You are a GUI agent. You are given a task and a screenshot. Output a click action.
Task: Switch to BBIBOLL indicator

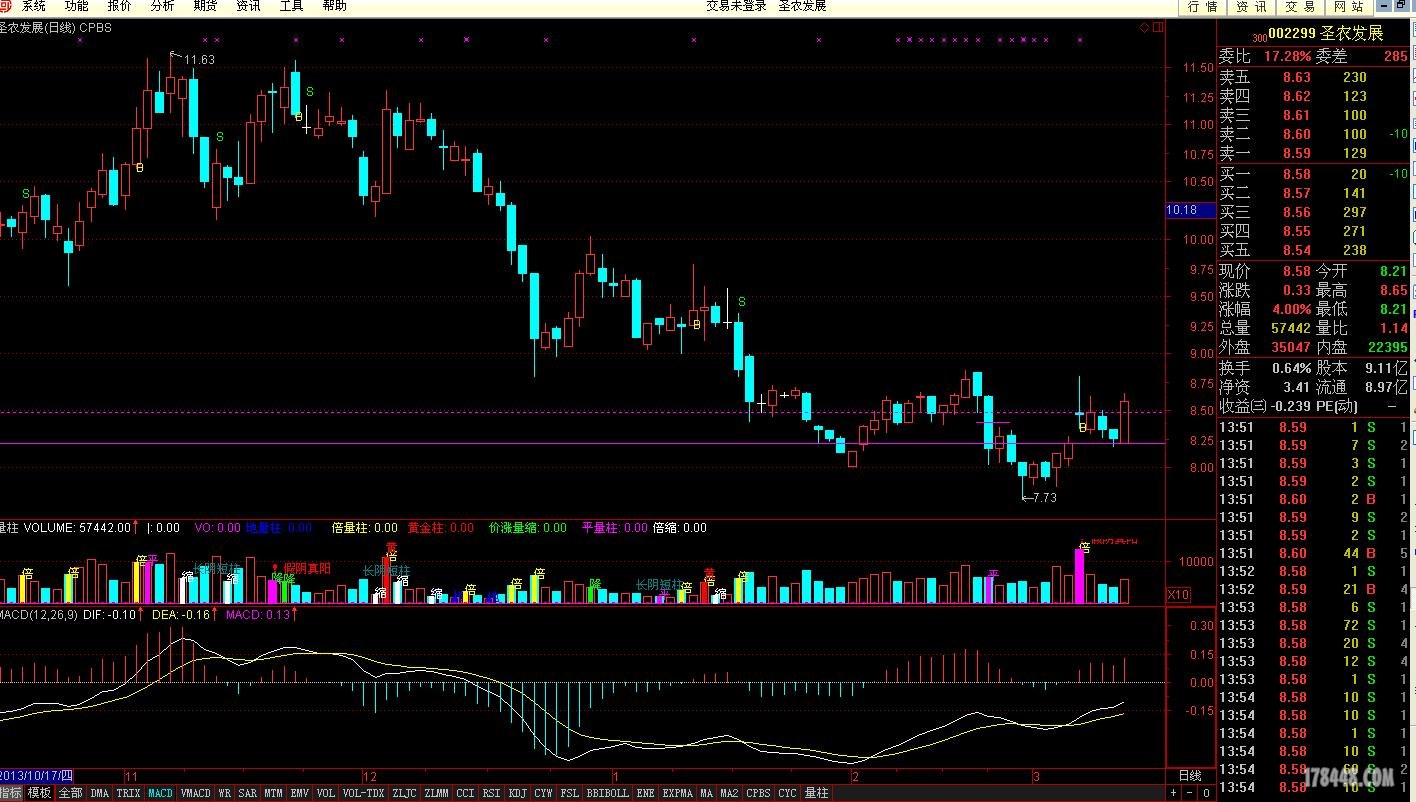pyautogui.click(x=607, y=793)
